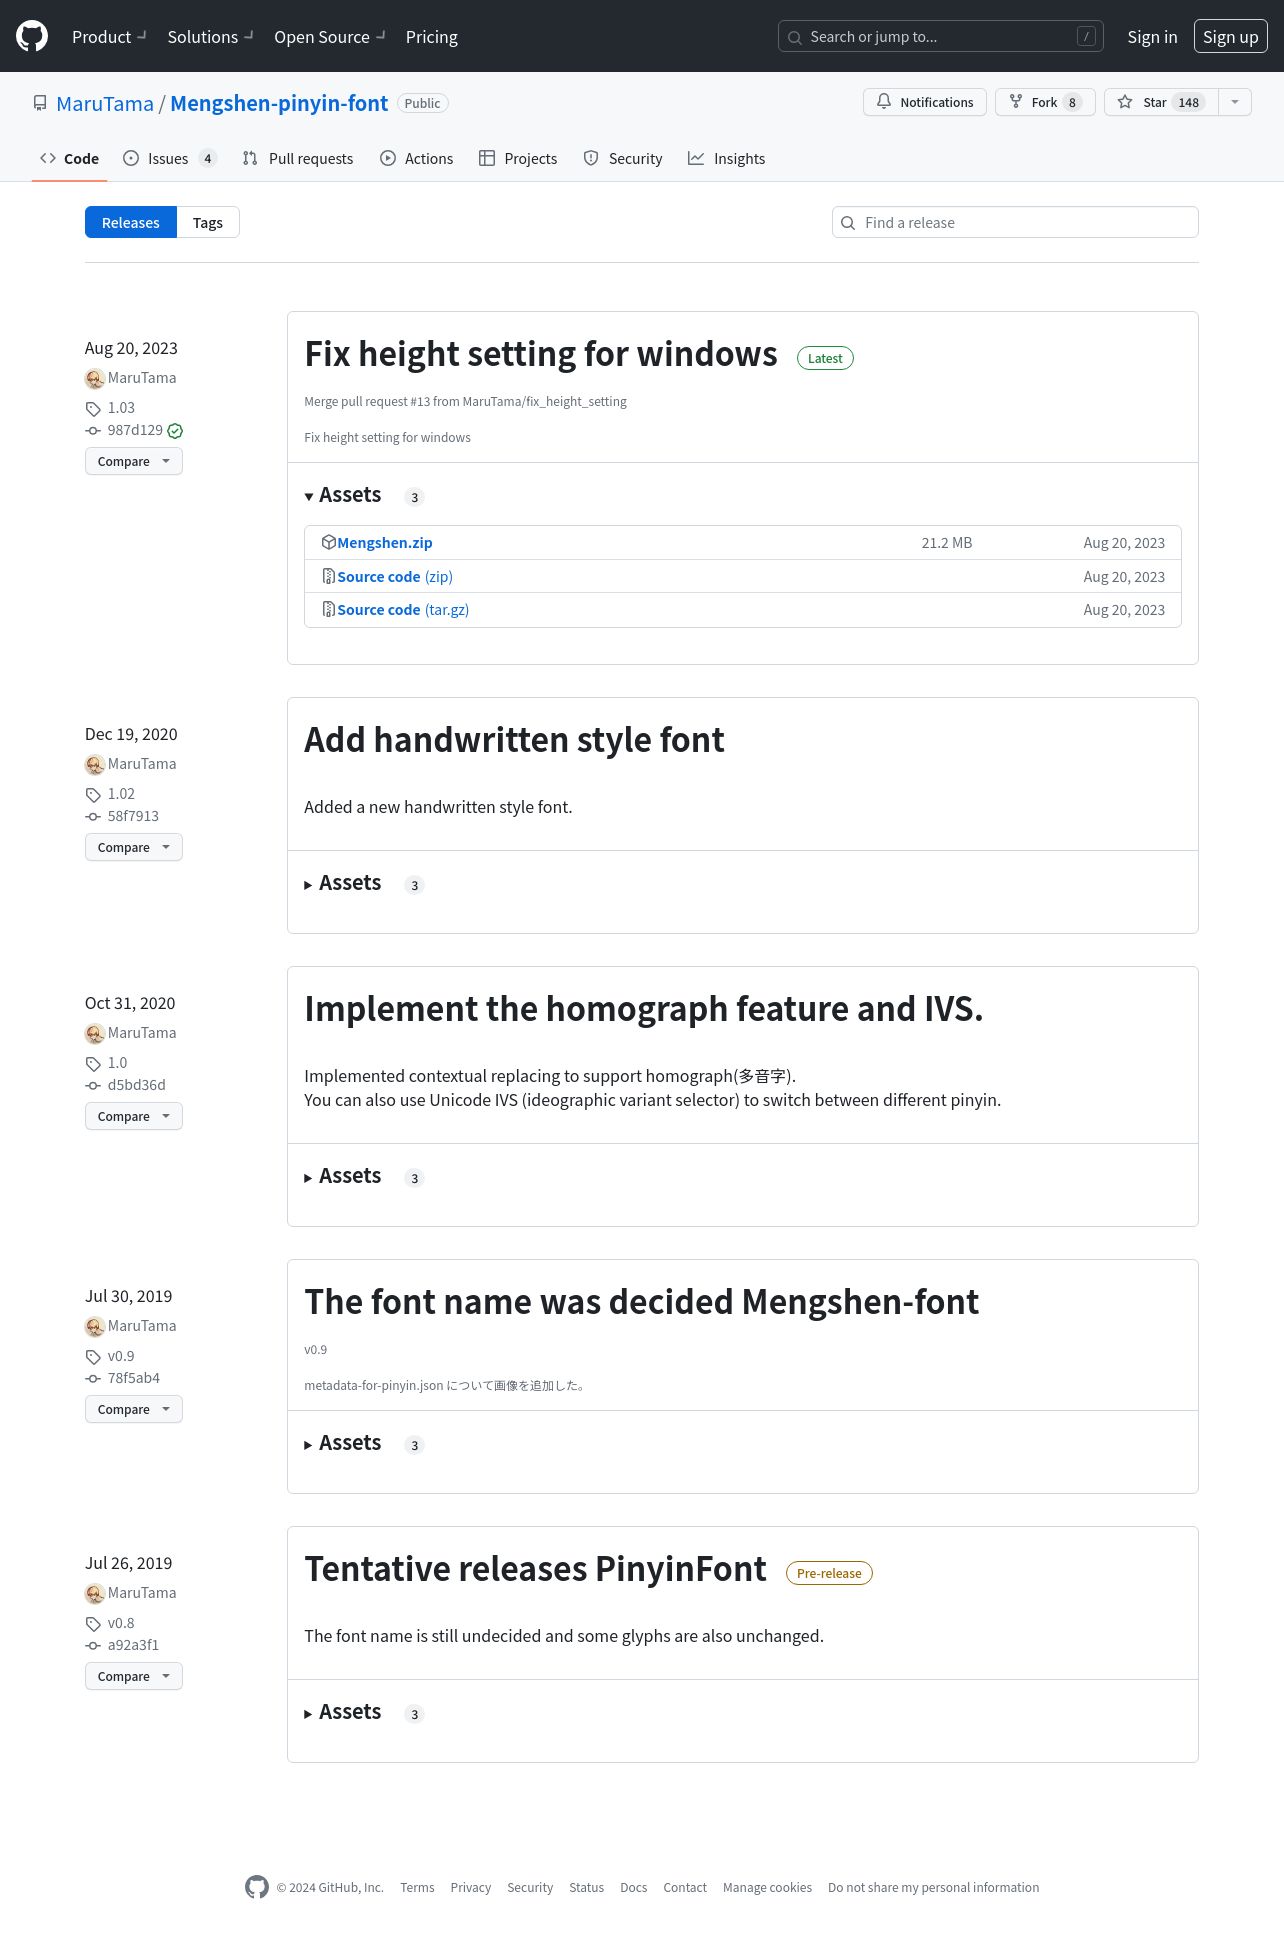Viewport: 1284px width, 1941px height.
Task: Fork the repository using Fork button
Action: point(1045,102)
